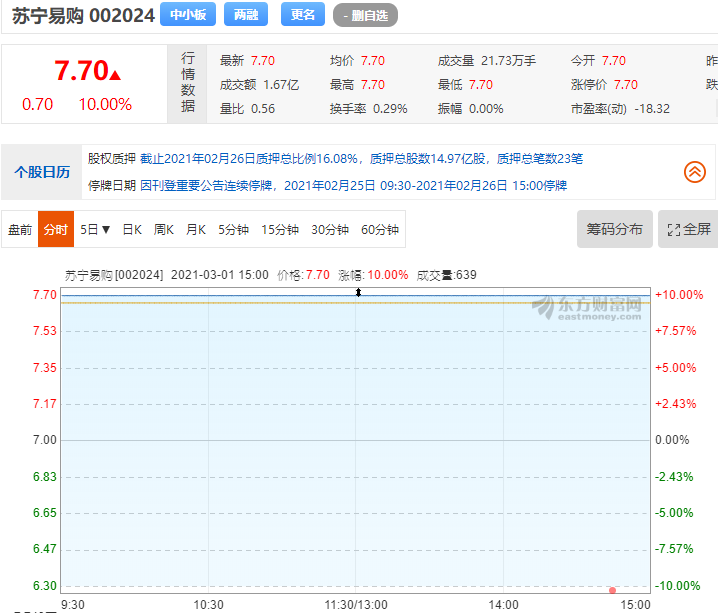Click the 市盈率(动) -18.32 value
718x613 pixels.
coord(652,108)
